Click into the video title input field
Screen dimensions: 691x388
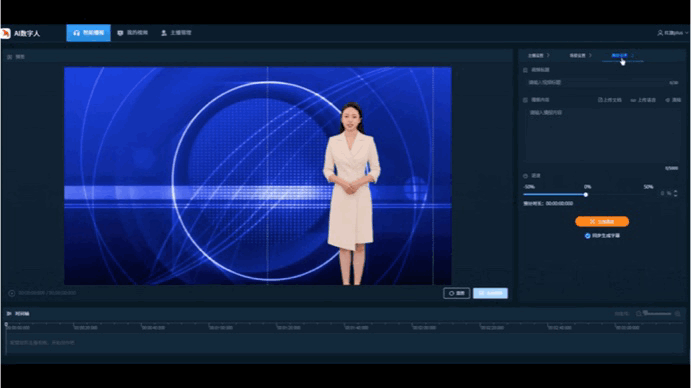pyautogui.click(x=602, y=82)
